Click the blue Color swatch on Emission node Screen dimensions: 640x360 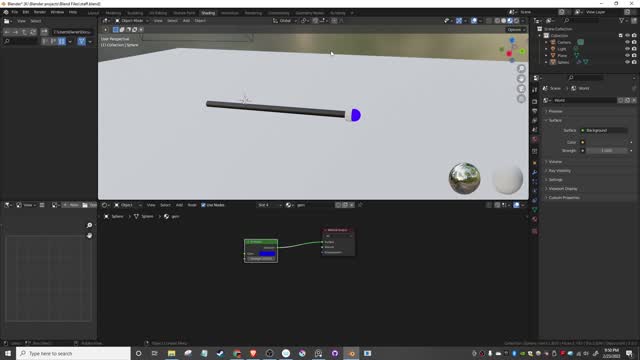point(267,253)
